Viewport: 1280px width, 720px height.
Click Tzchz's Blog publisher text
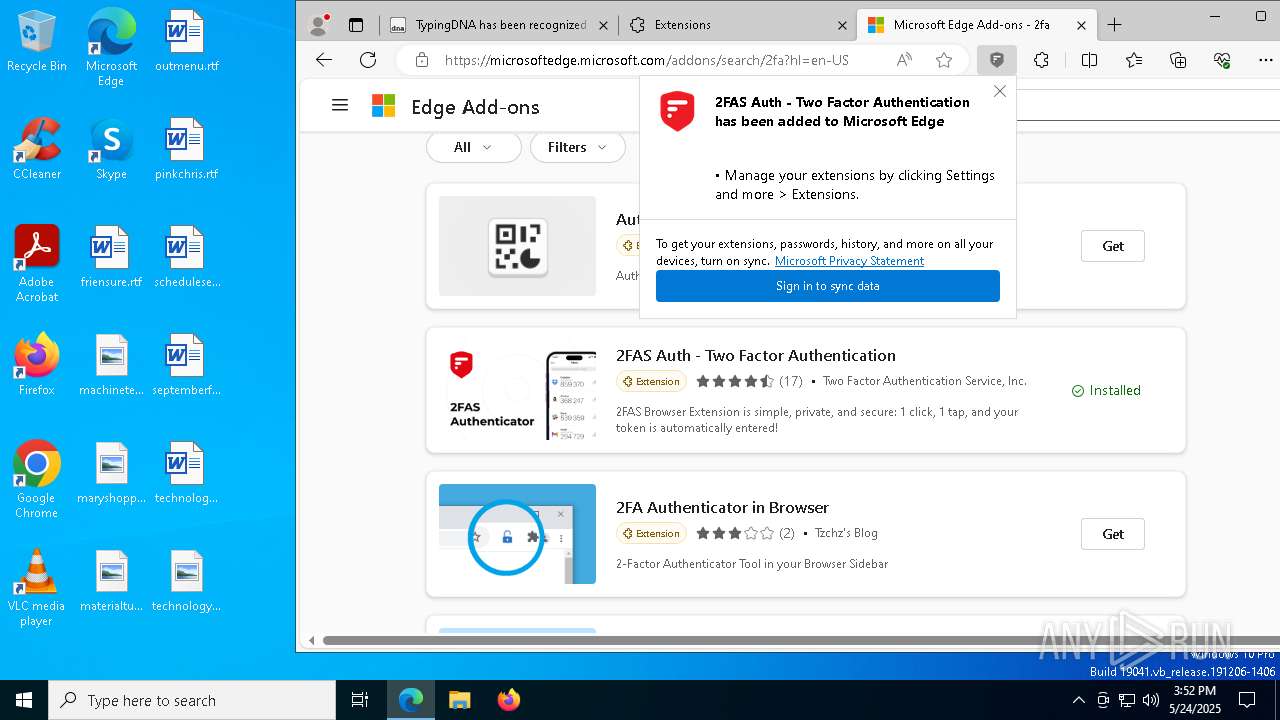846,533
